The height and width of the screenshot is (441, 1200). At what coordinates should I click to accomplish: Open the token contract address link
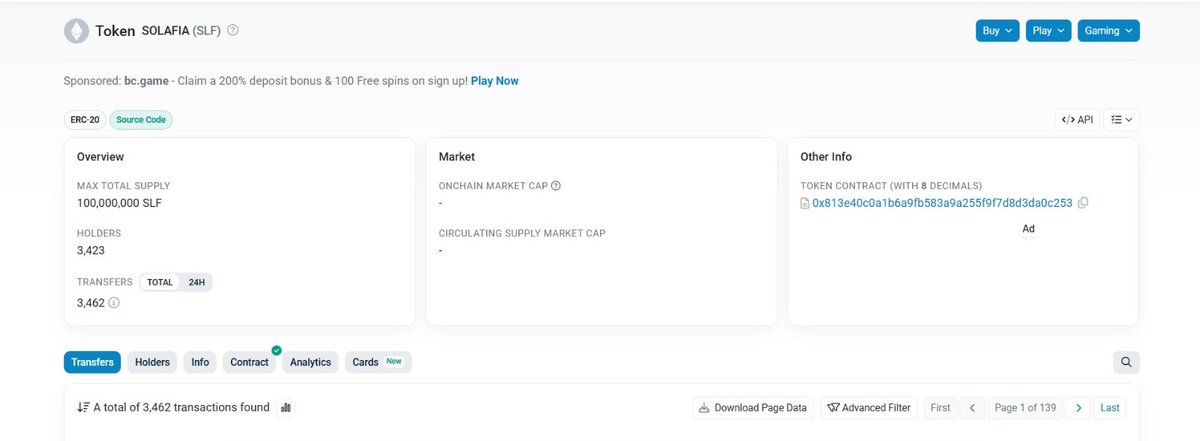942,203
